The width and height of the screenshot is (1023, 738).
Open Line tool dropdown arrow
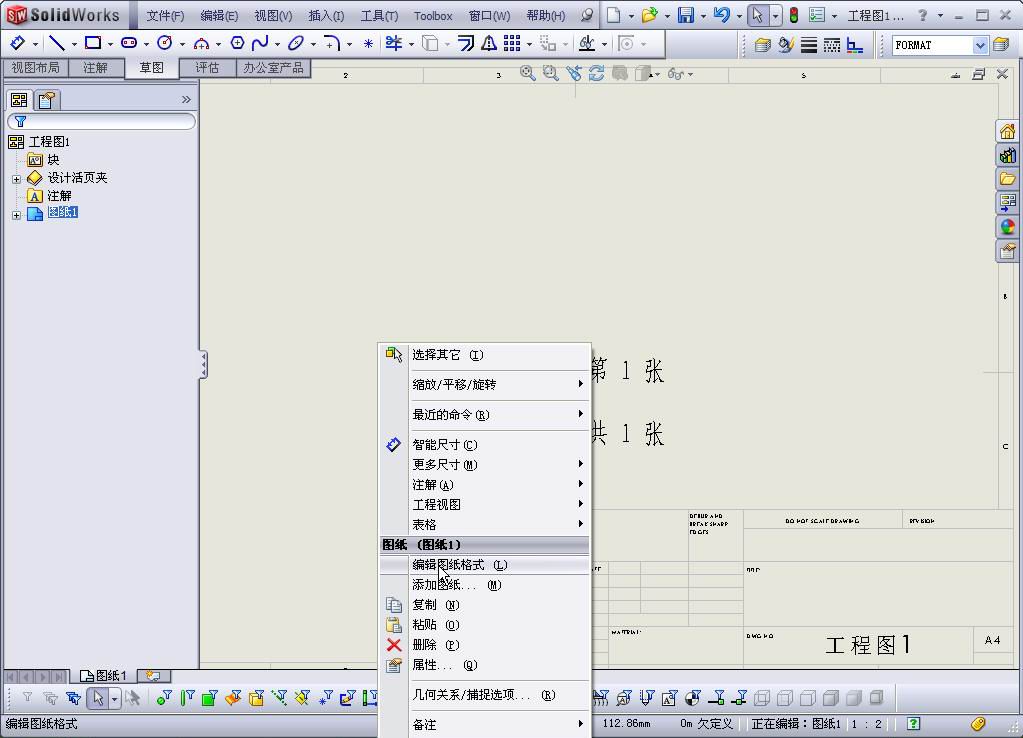point(74,44)
